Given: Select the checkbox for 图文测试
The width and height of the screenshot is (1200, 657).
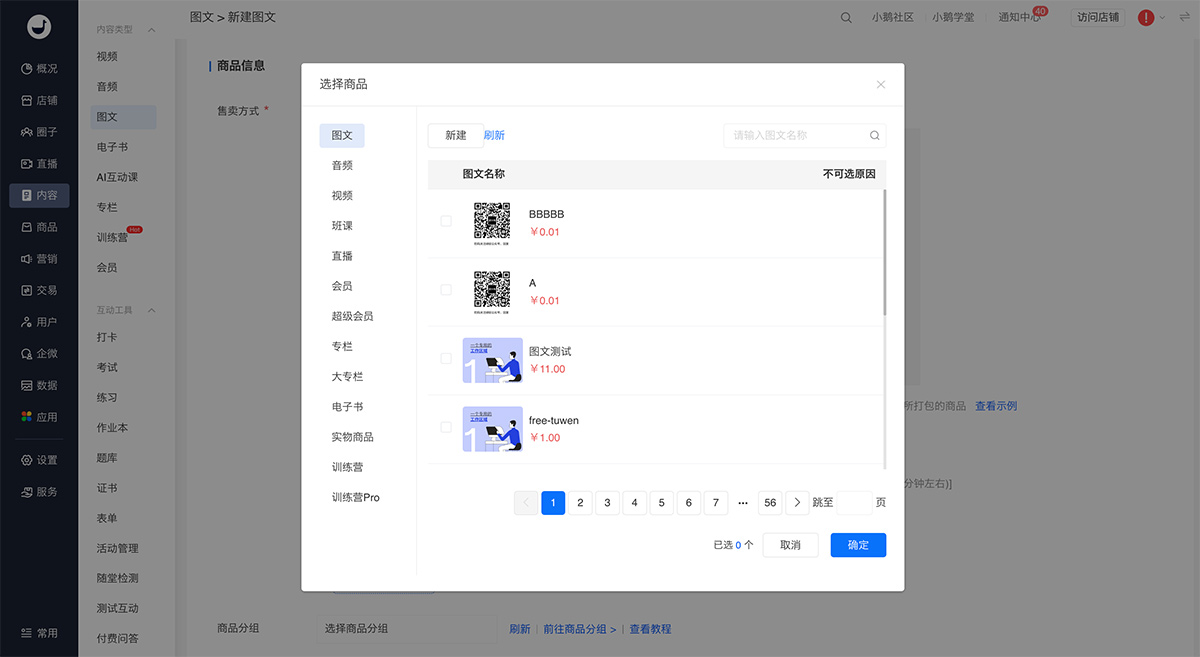Looking at the screenshot, I should tap(446, 358).
